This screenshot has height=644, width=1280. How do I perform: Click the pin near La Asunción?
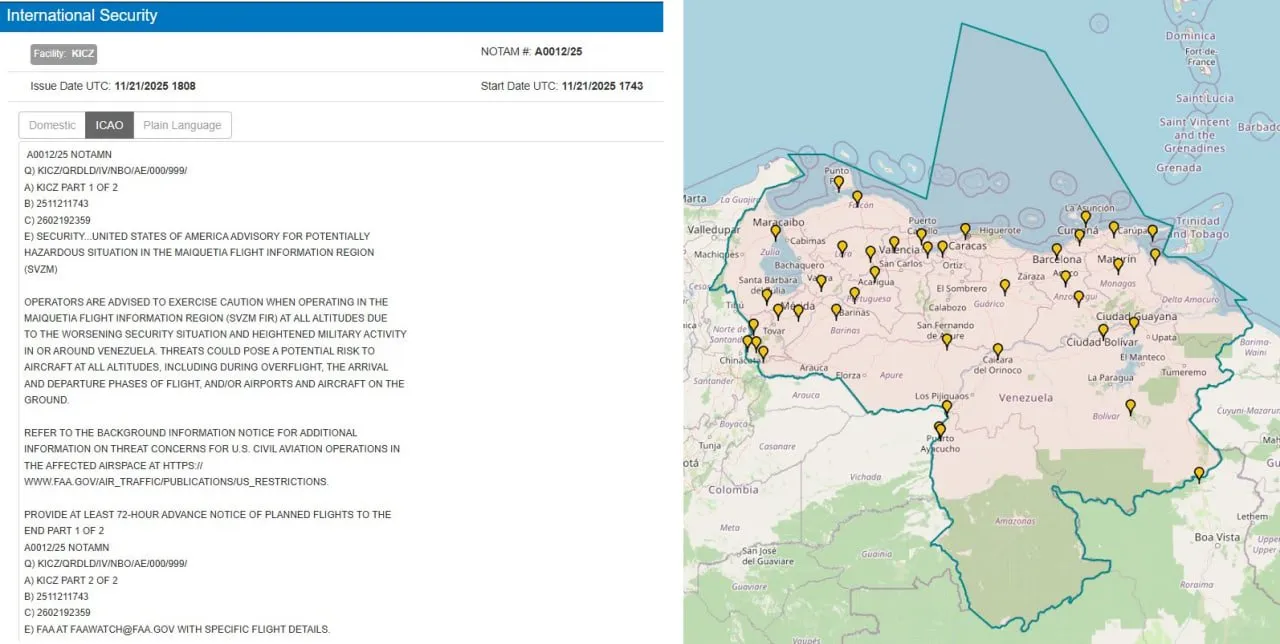pos(1085,217)
